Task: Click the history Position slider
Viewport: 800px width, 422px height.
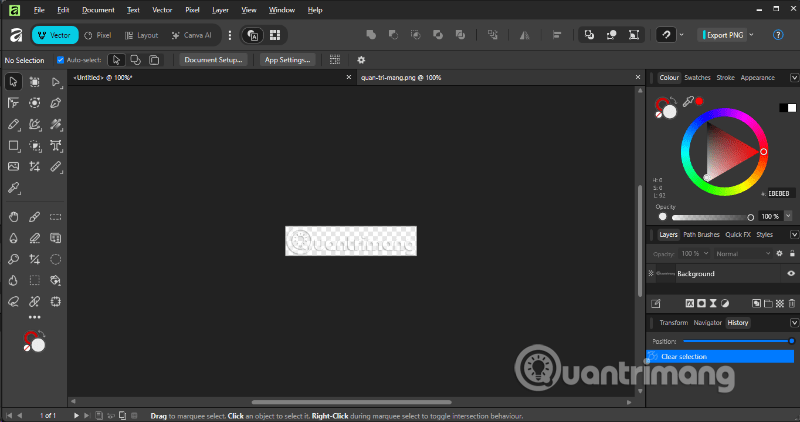Action: 738,341
